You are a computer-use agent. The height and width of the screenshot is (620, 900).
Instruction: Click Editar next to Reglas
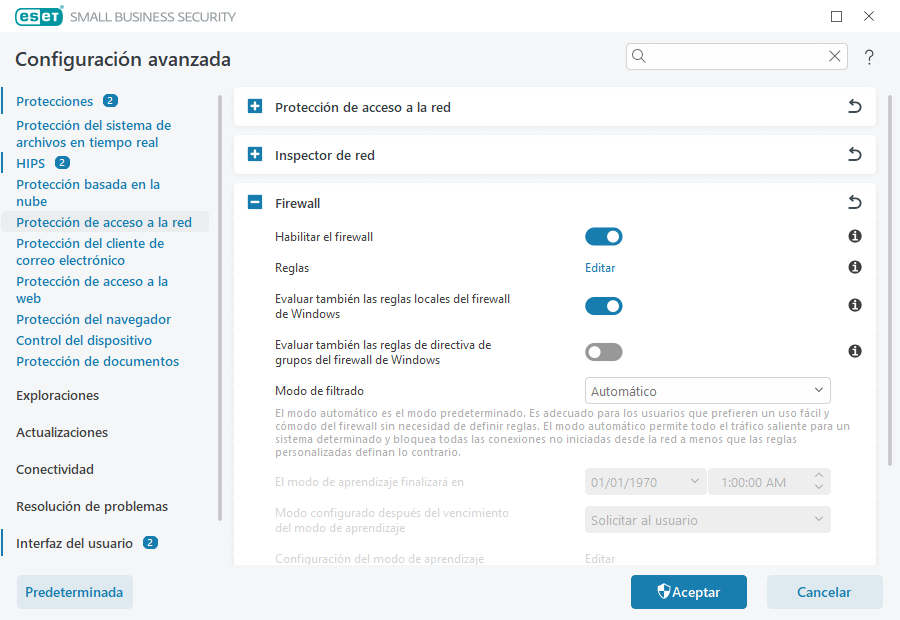(x=600, y=268)
